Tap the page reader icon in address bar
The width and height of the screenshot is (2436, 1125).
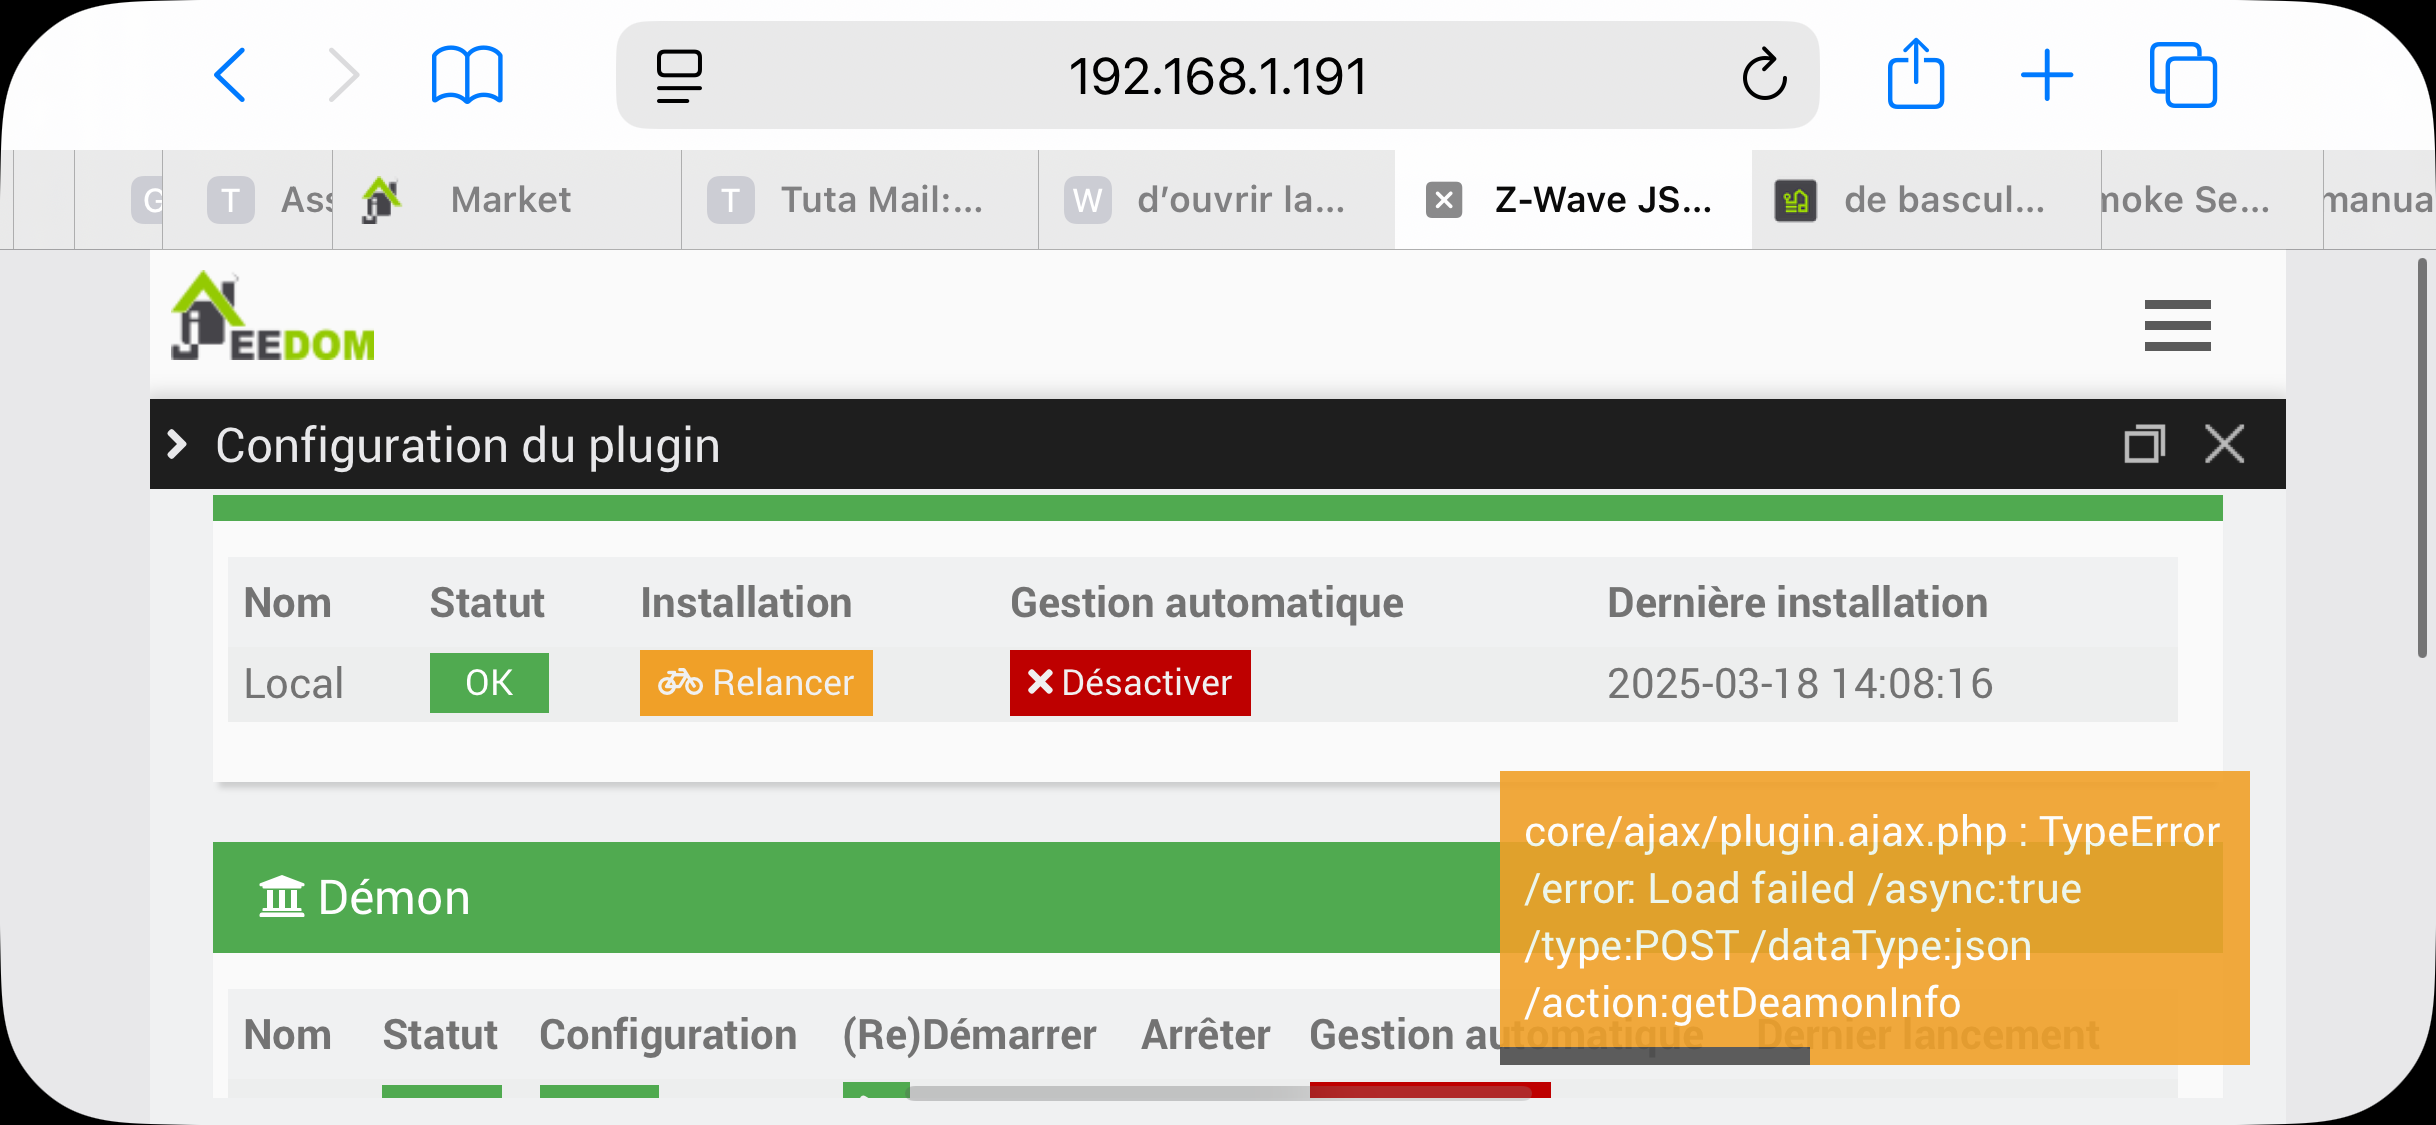point(679,76)
